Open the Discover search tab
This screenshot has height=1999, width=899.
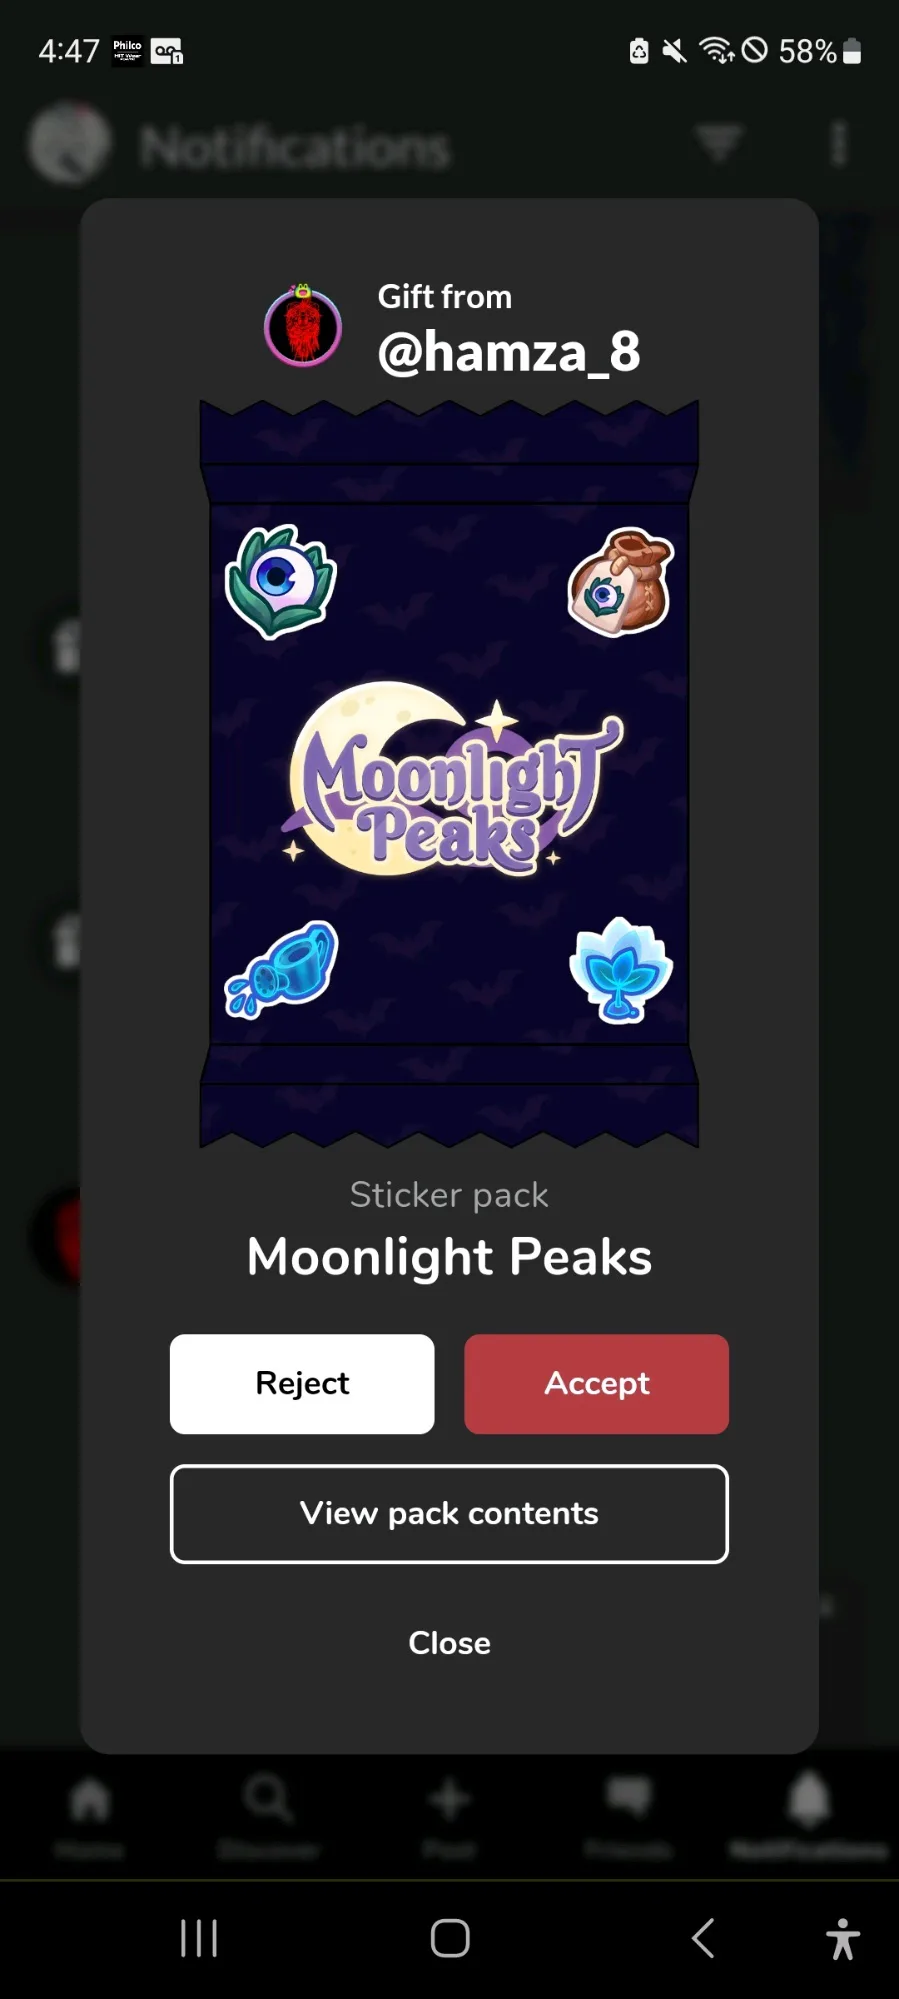pyautogui.click(x=269, y=1817)
